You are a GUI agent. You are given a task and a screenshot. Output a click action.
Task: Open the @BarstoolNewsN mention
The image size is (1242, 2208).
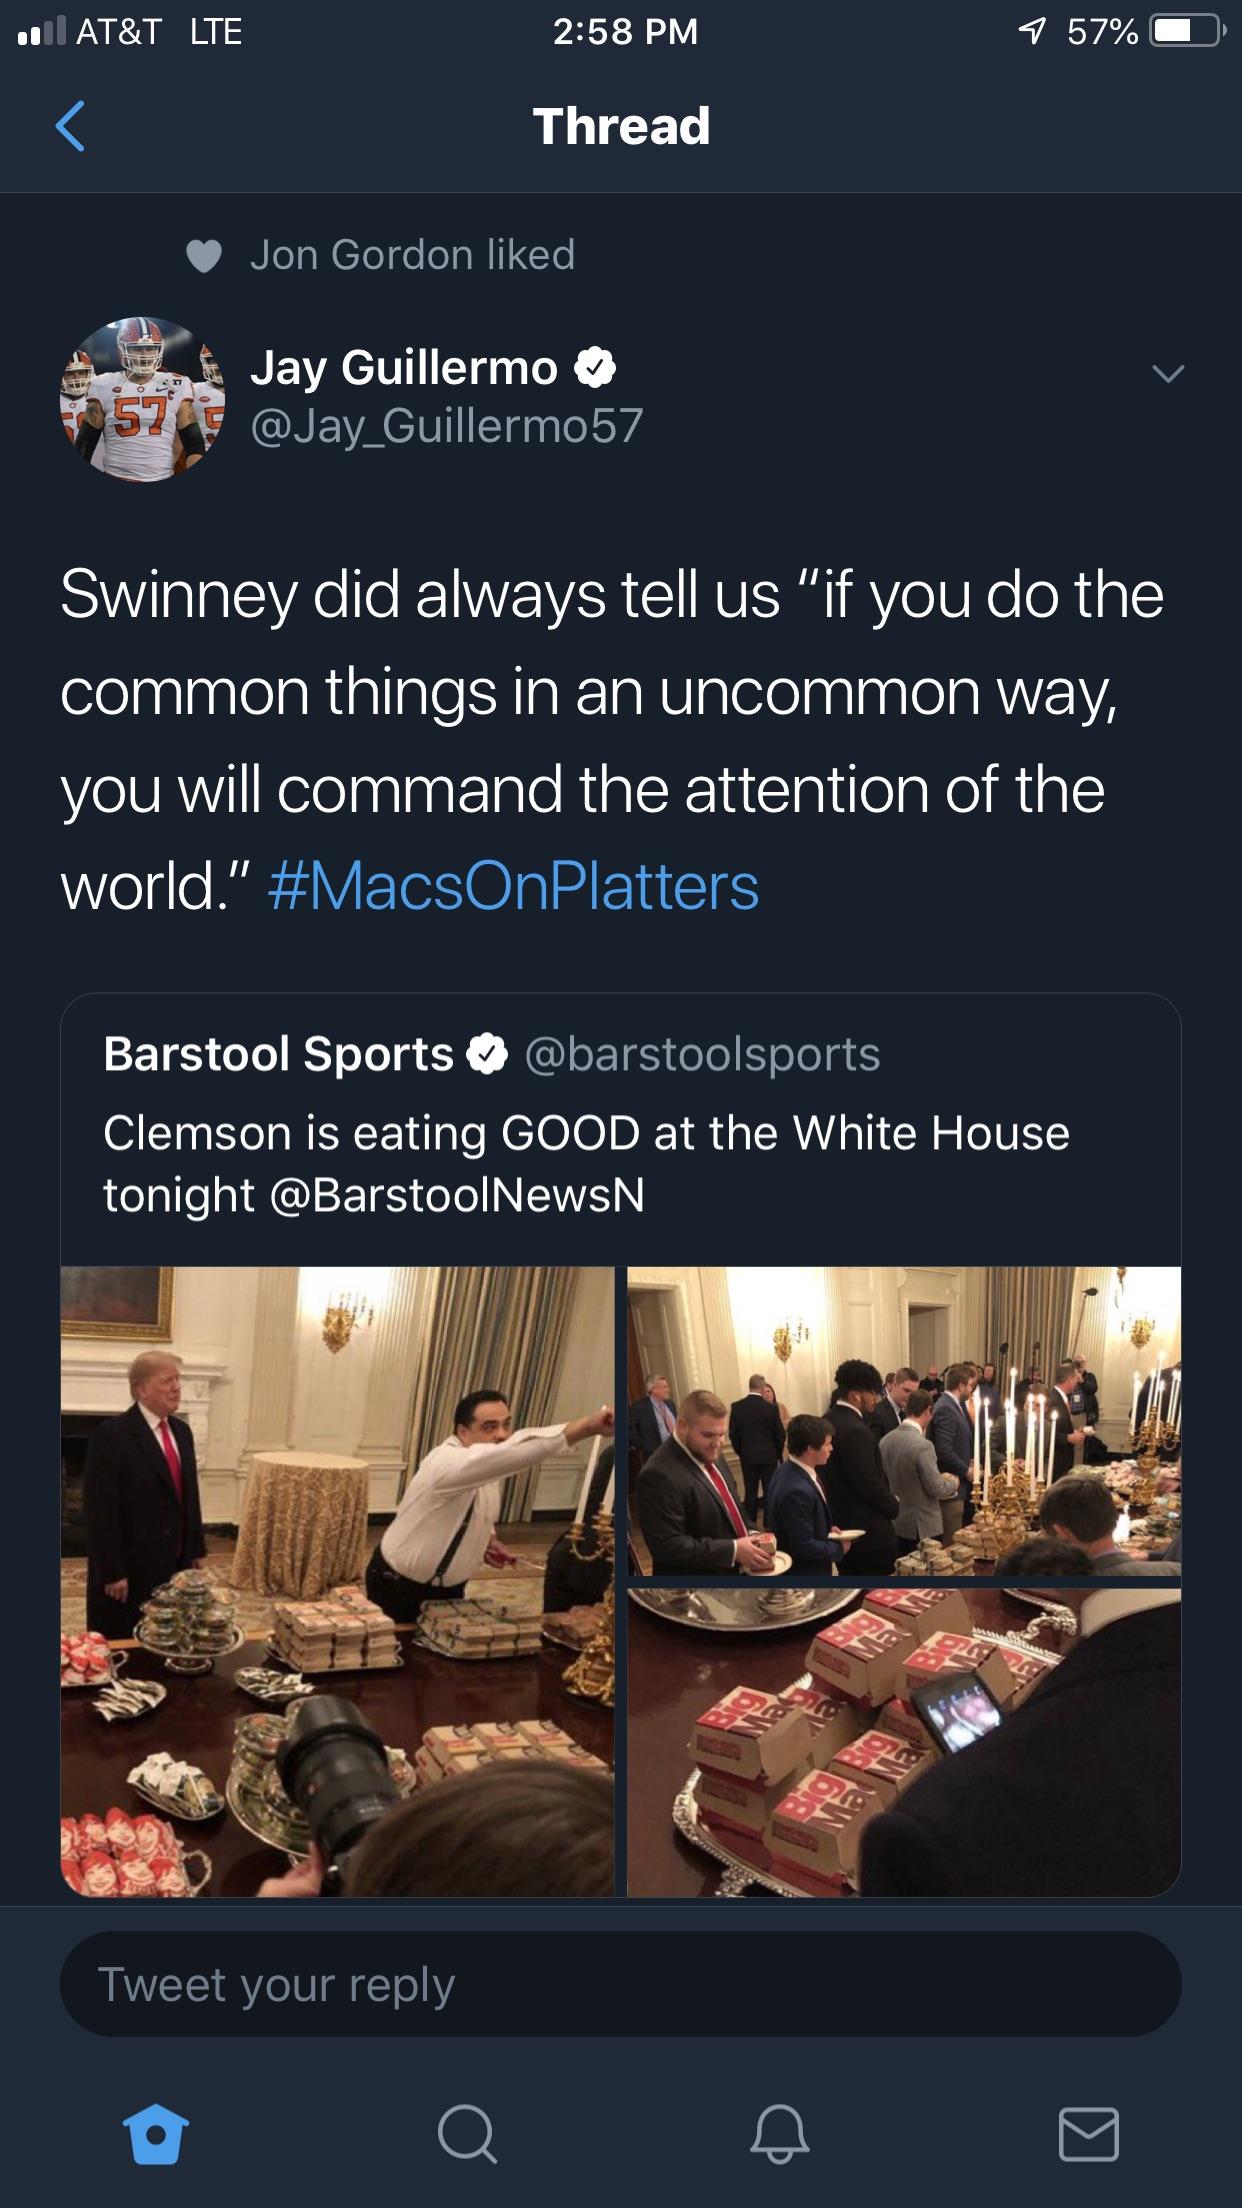(457, 1195)
